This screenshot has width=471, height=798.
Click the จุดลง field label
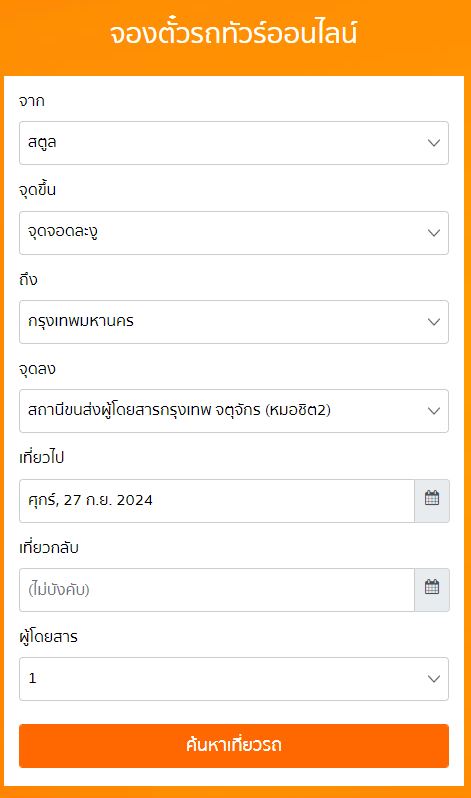point(37,368)
